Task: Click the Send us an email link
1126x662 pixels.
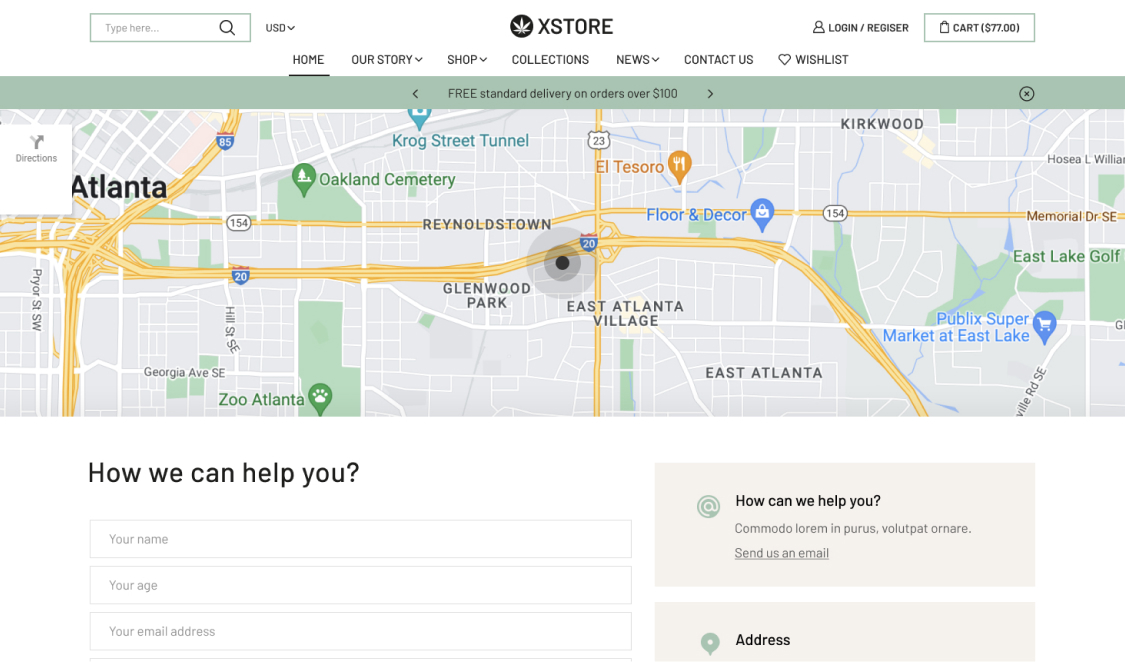Action: 781,553
